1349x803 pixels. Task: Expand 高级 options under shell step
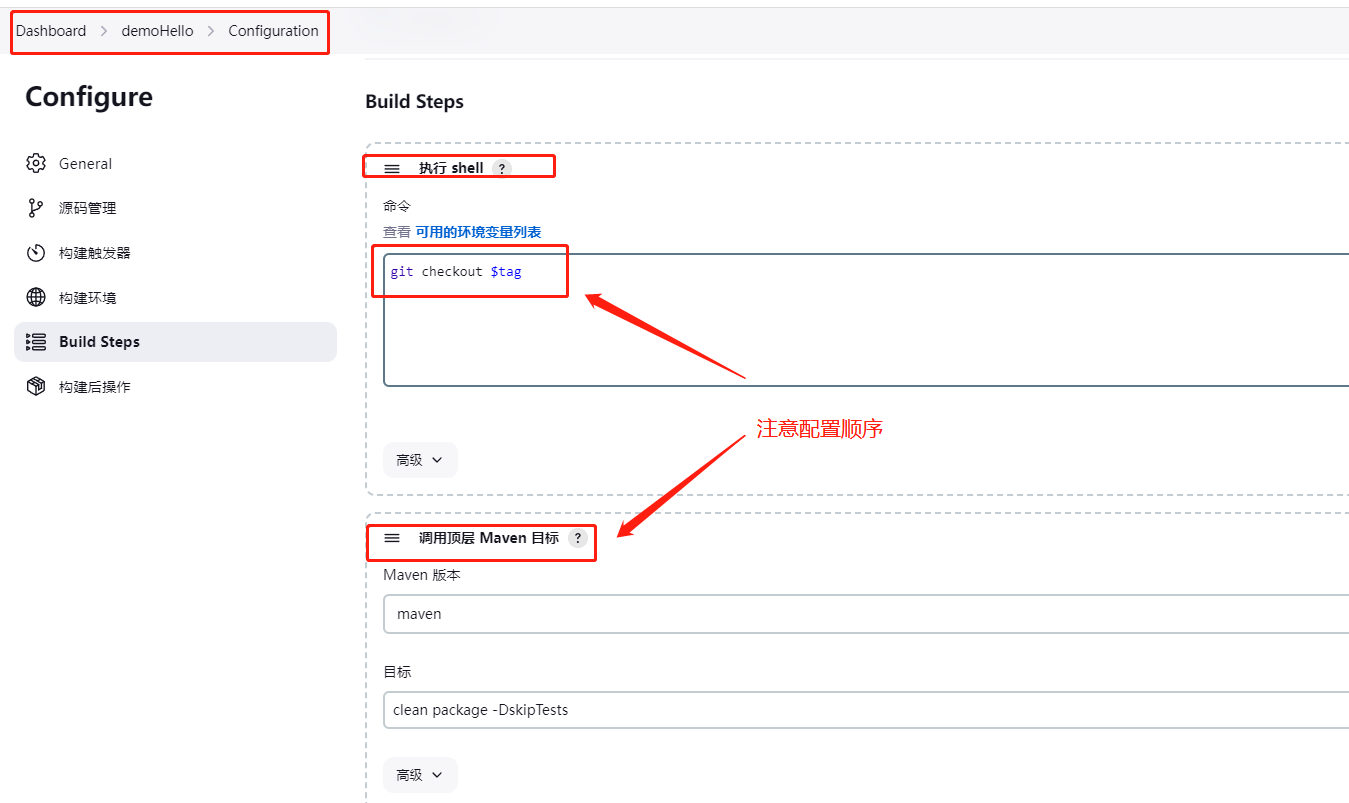click(x=420, y=460)
